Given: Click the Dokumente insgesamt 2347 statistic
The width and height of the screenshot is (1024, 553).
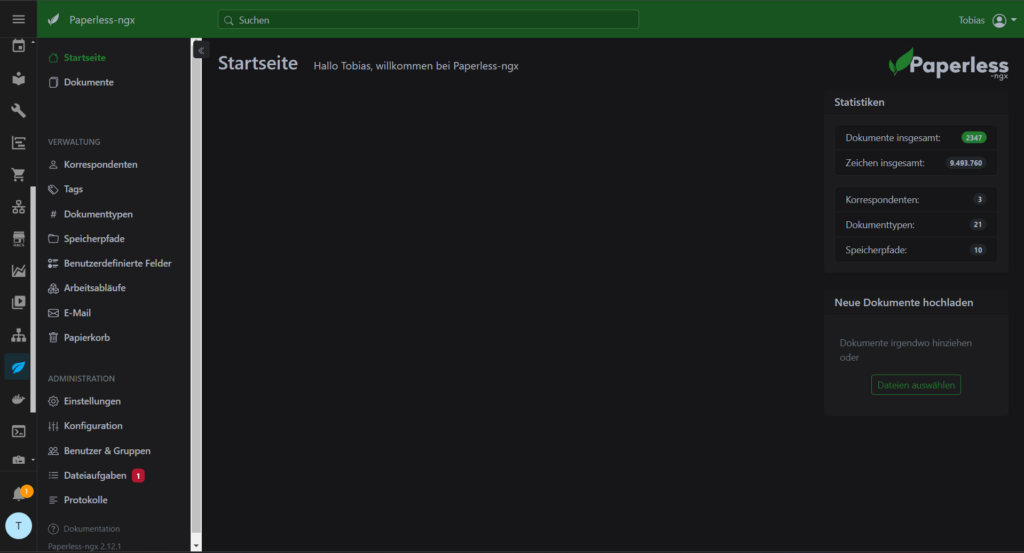Looking at the screenshot, I should pyautogui.click(x=916, y=138).
